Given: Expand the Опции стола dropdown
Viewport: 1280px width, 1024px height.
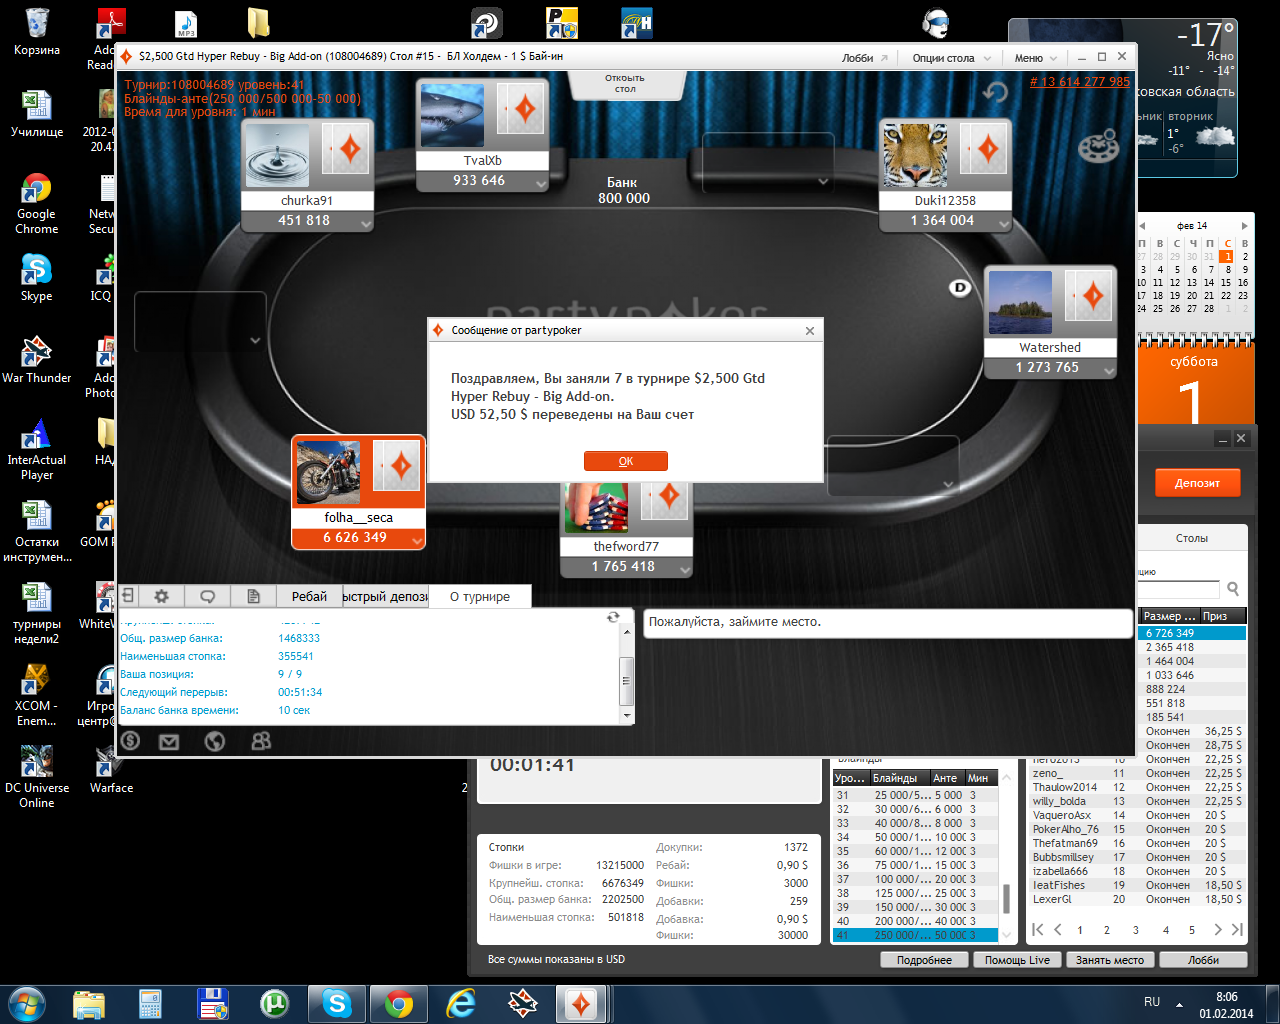Looking at the screenshot, I should 951,58.
